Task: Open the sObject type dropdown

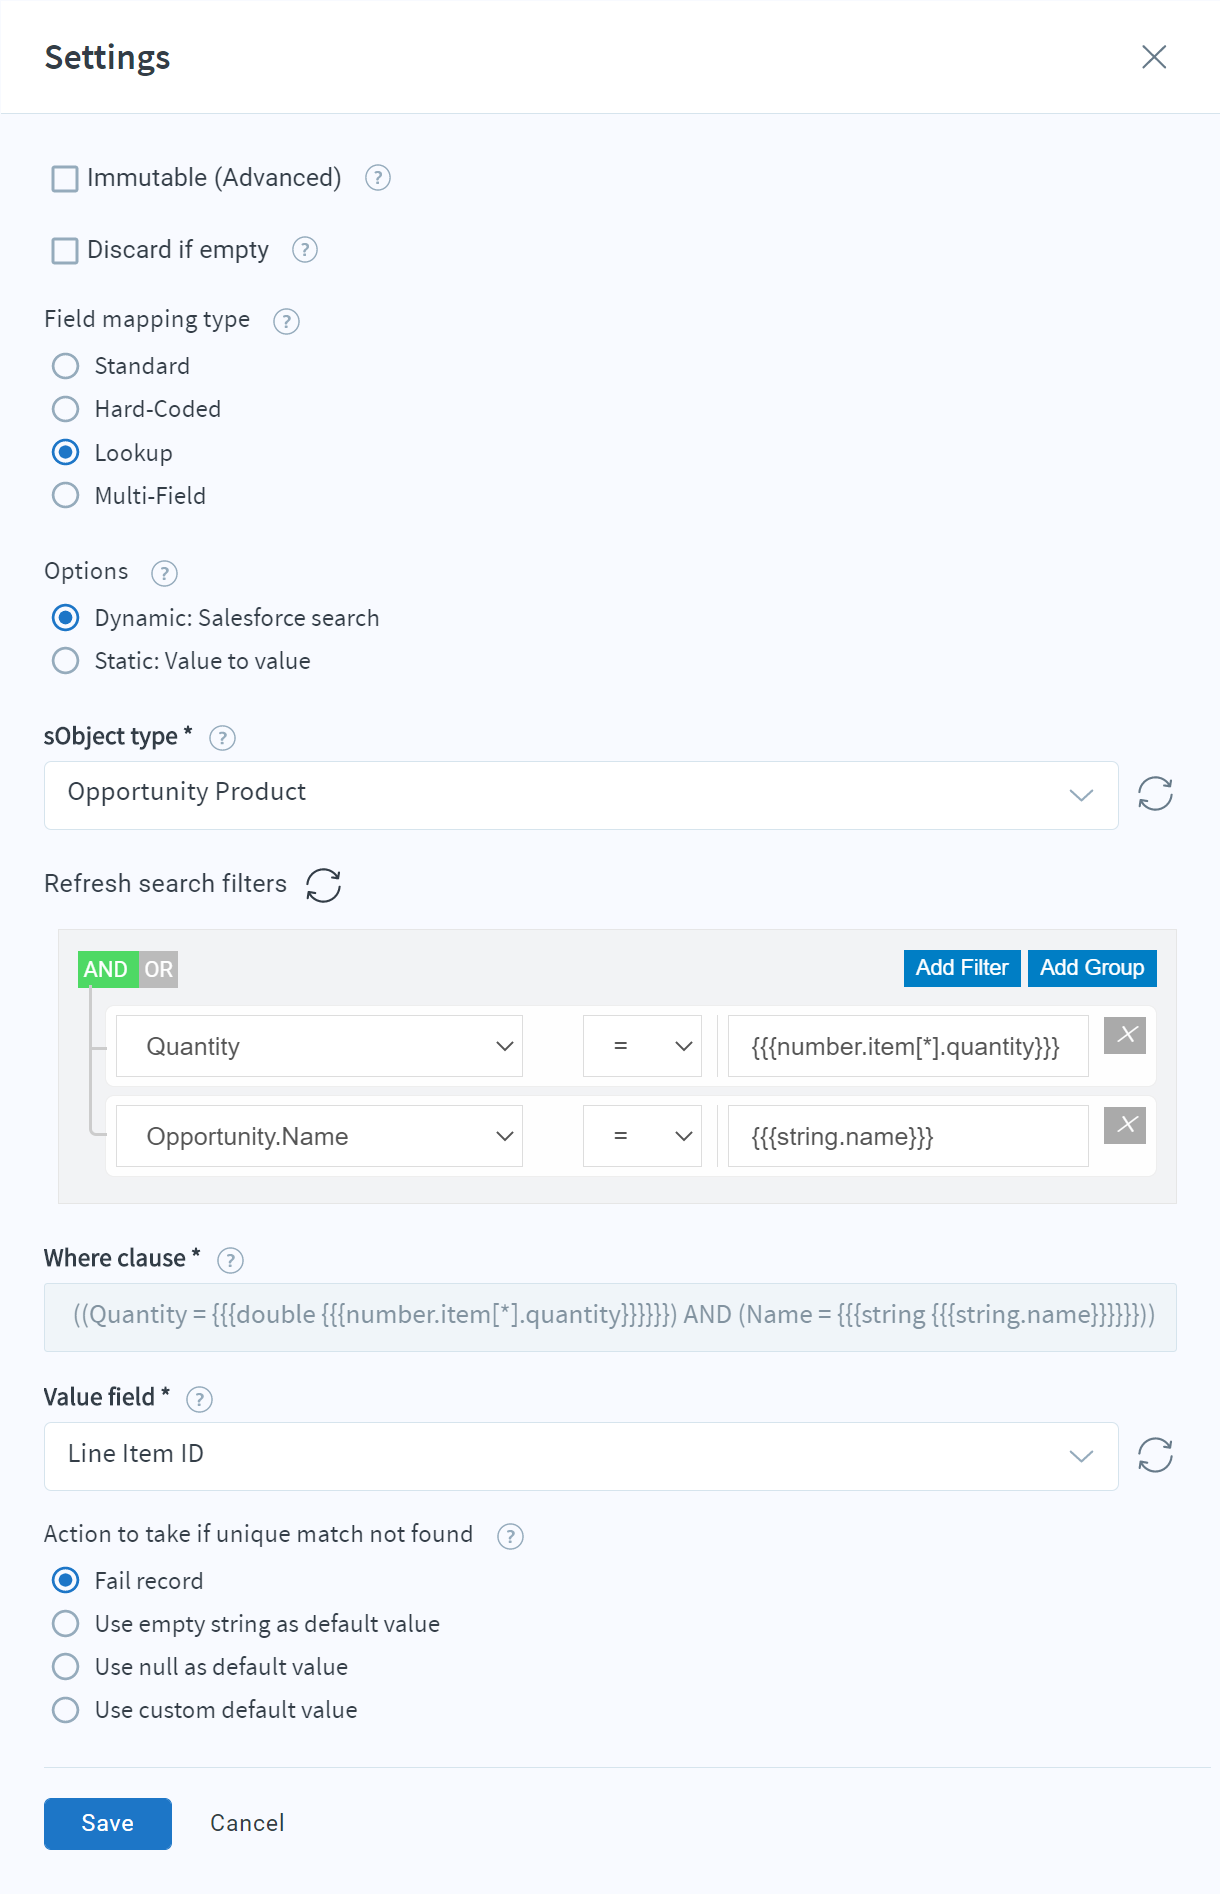Action: [x=581, y=795]
